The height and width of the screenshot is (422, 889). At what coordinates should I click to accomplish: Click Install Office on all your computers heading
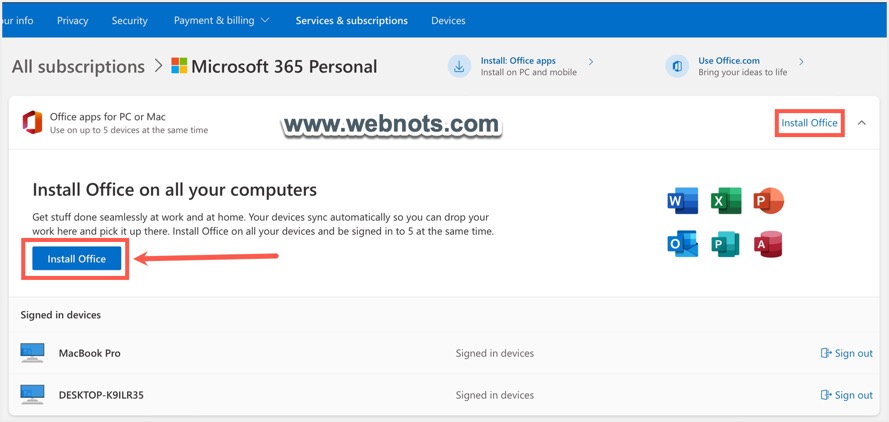[x=175, y=189]
